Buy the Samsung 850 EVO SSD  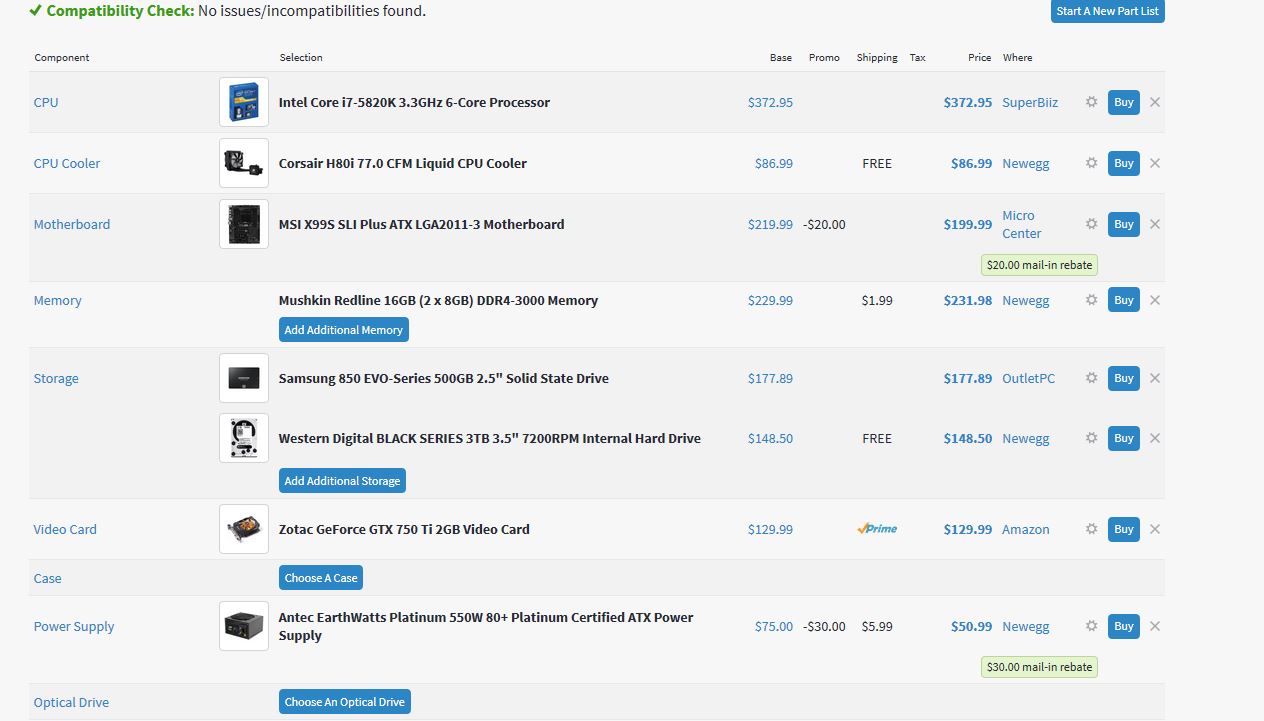(x=1124, y=378)
